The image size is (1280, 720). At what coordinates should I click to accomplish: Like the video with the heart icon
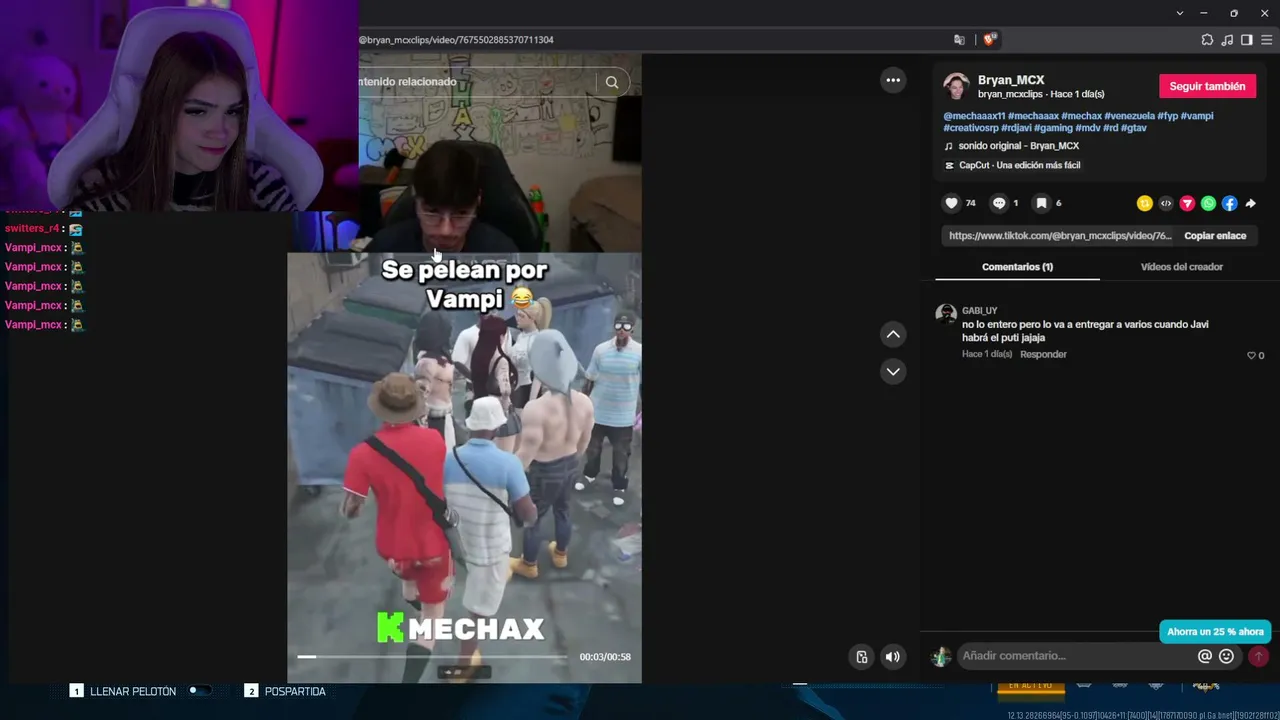click(951, 203)
